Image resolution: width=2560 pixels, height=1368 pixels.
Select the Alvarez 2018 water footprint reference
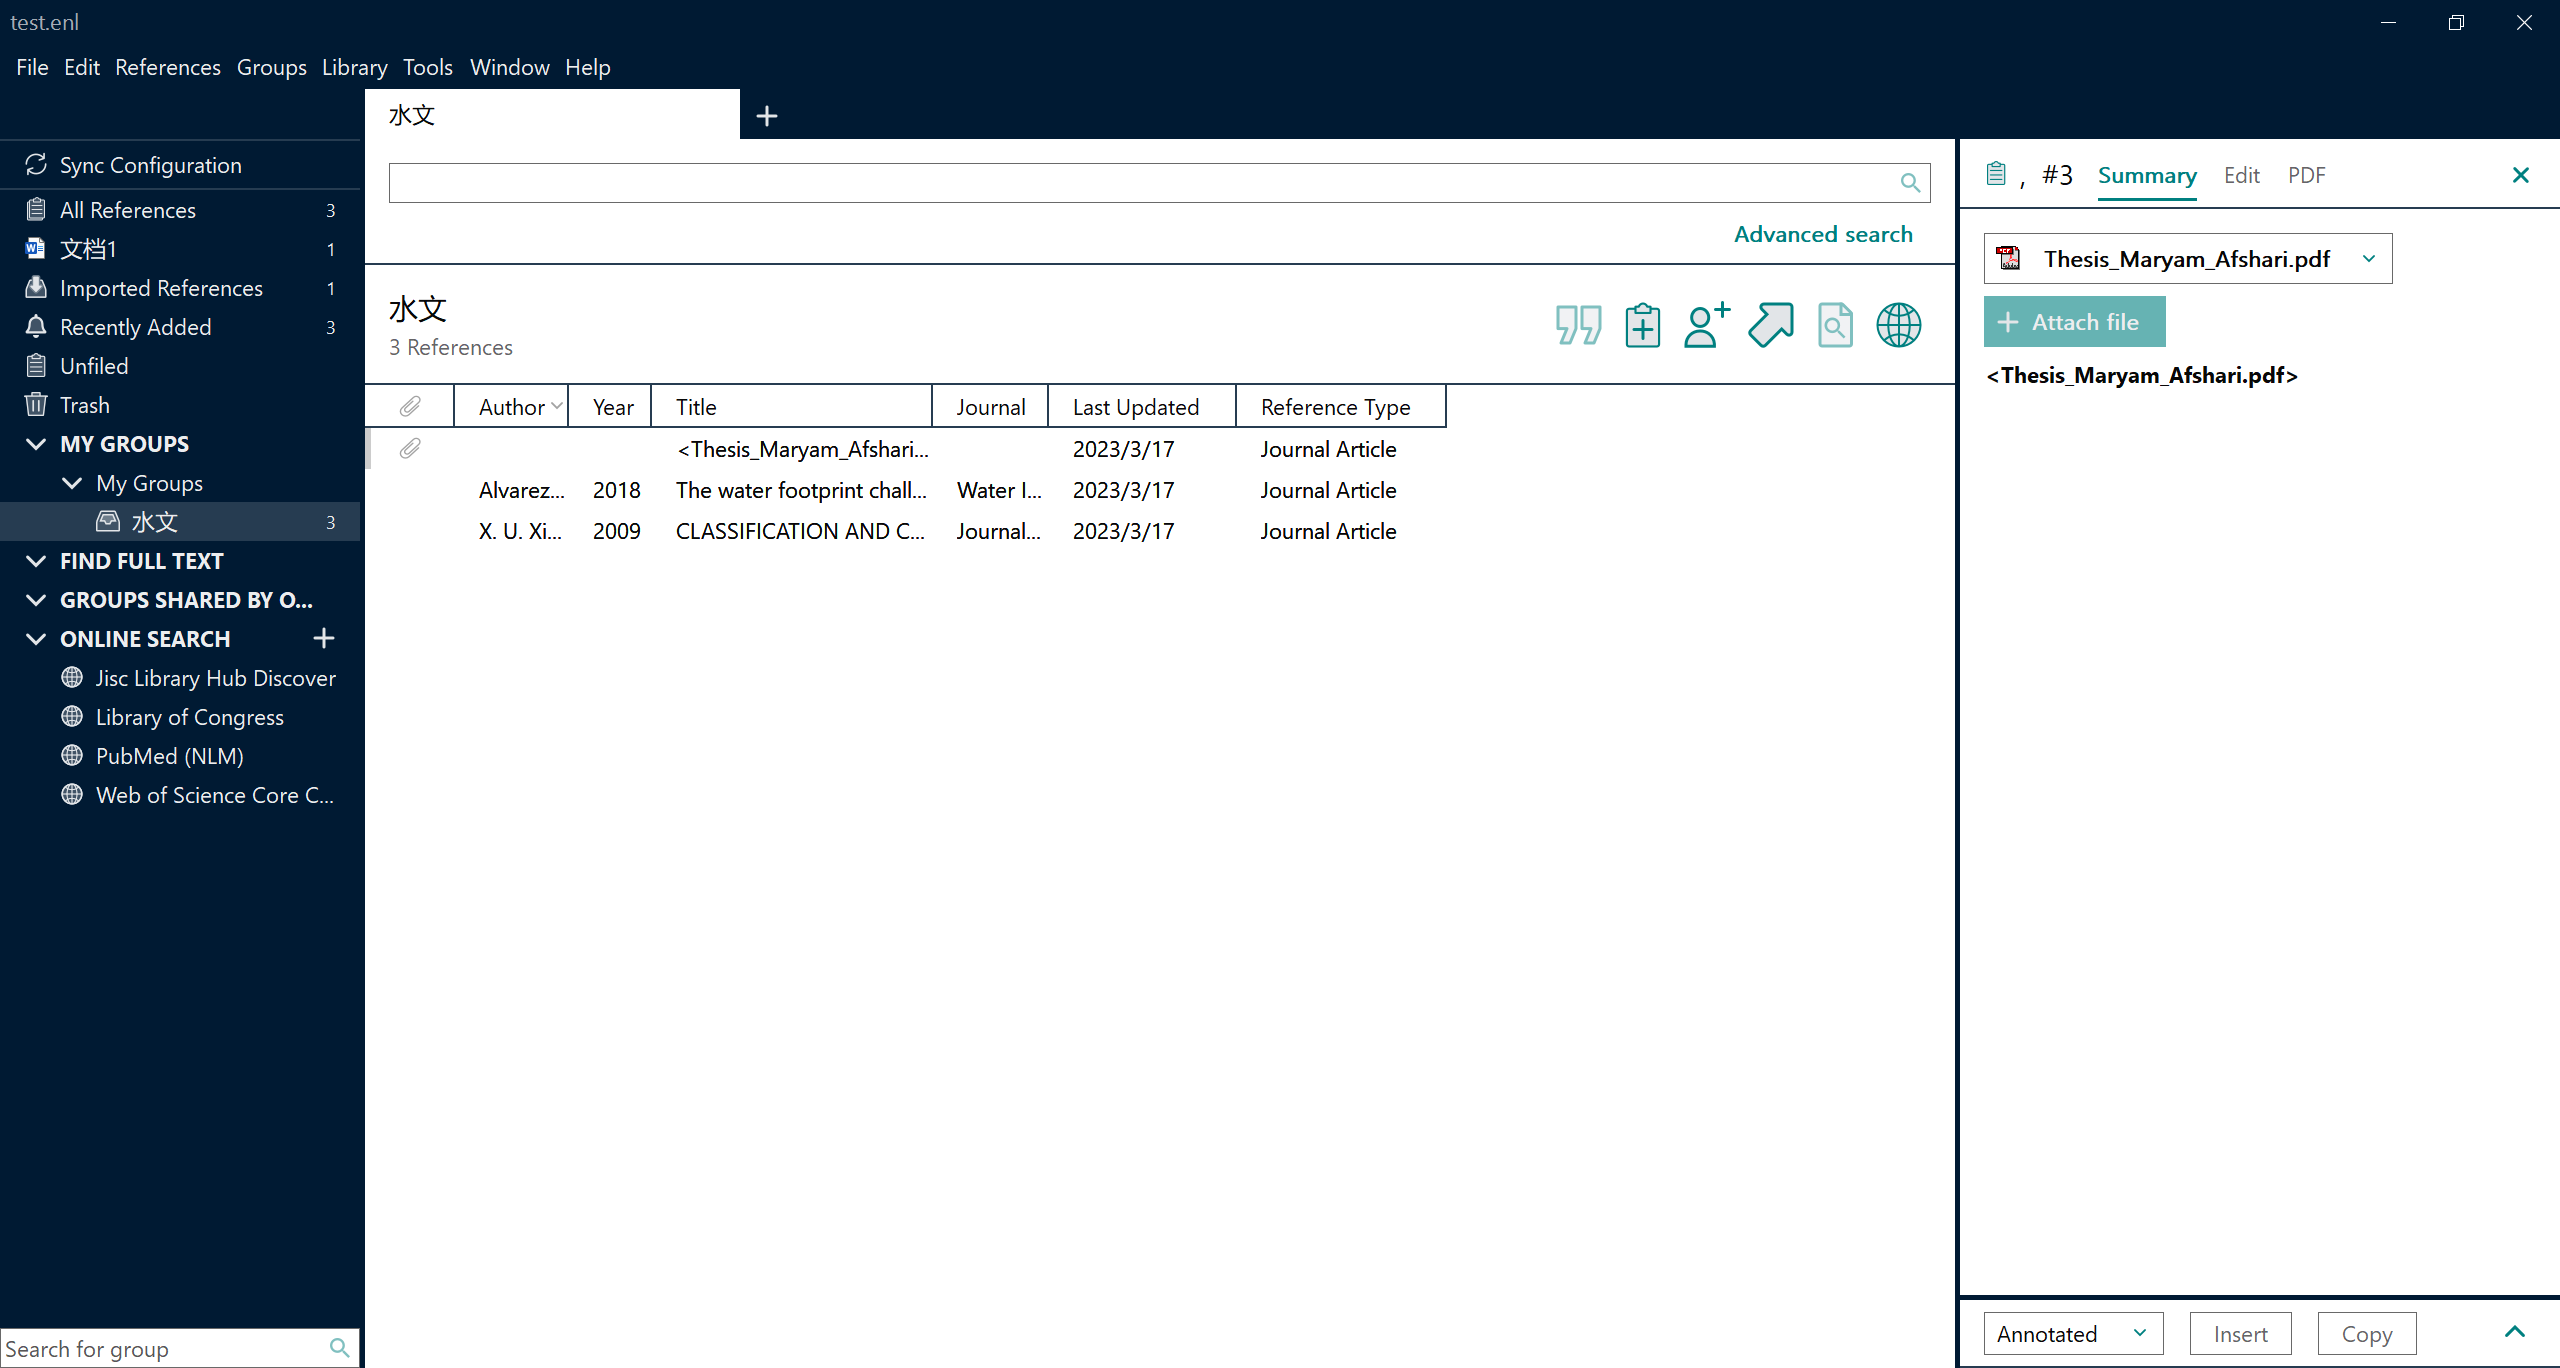(x=905, y=490)
